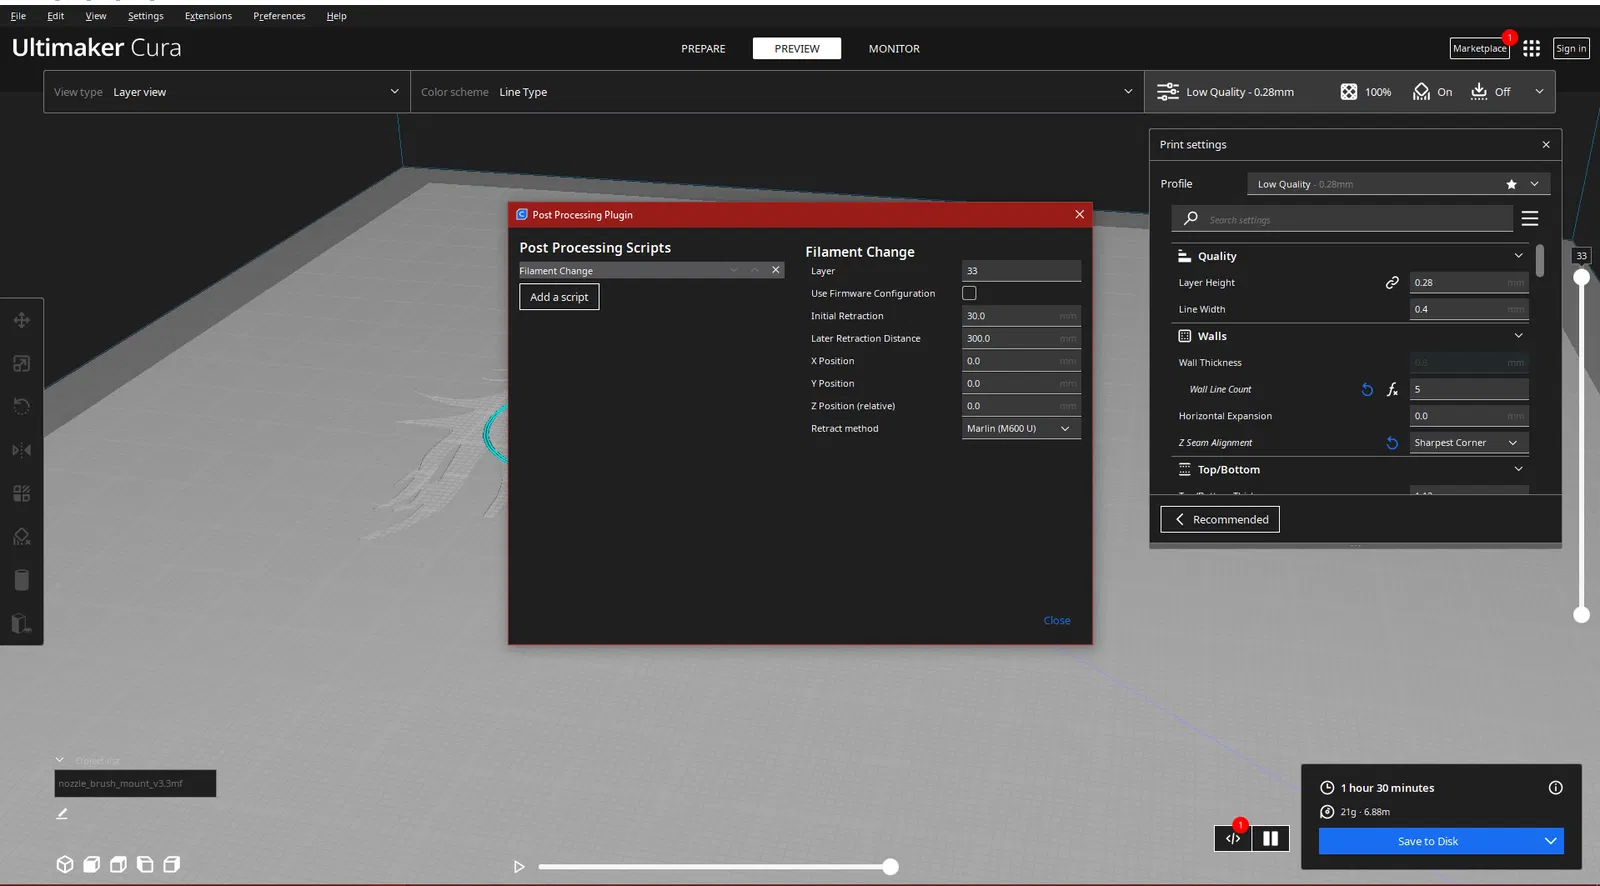This screenshot has height=886, width=1600.
Task: Click the adhesion icon showing Off
Action: pos(1479,92)
